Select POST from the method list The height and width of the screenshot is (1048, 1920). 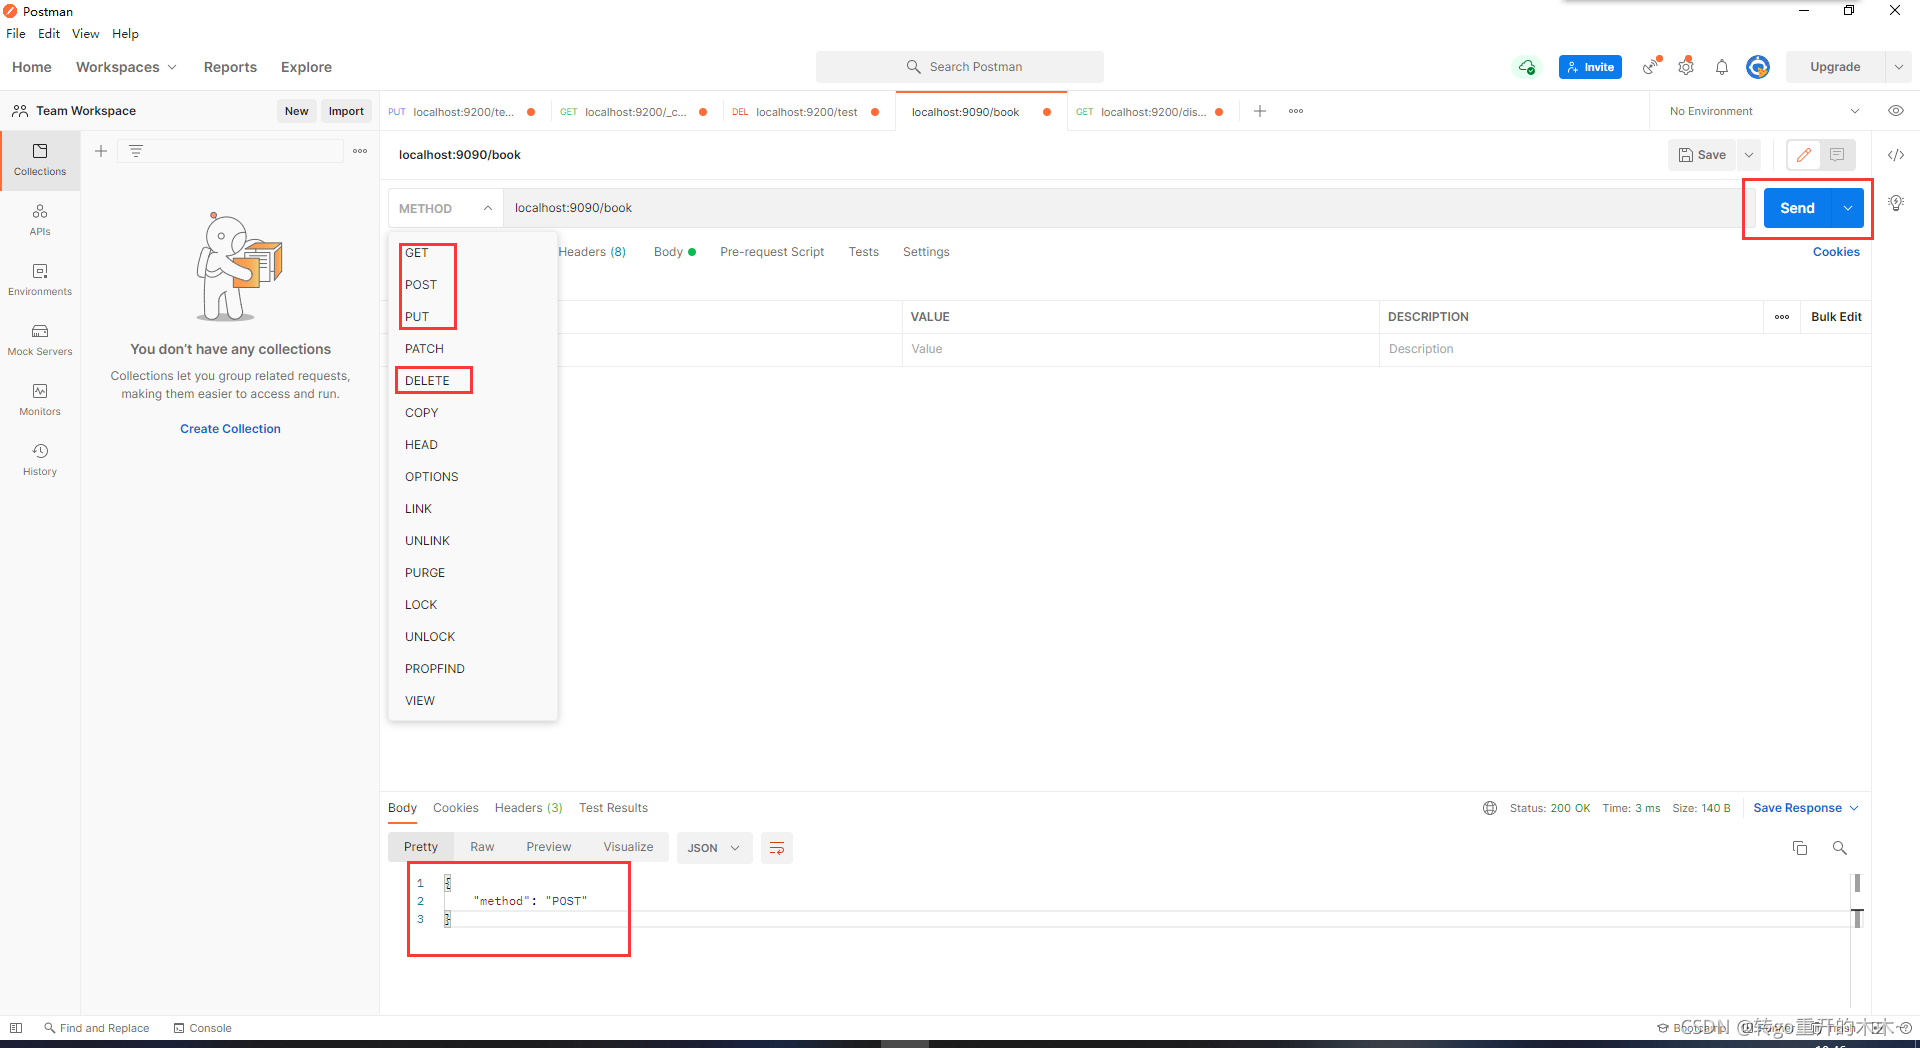[421, 285]
